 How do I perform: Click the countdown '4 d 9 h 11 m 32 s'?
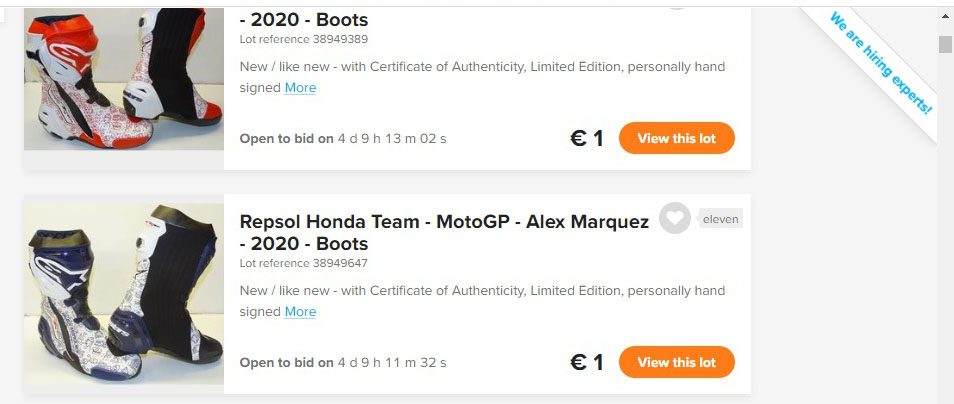pyautogui.click(x=392, y=362)
